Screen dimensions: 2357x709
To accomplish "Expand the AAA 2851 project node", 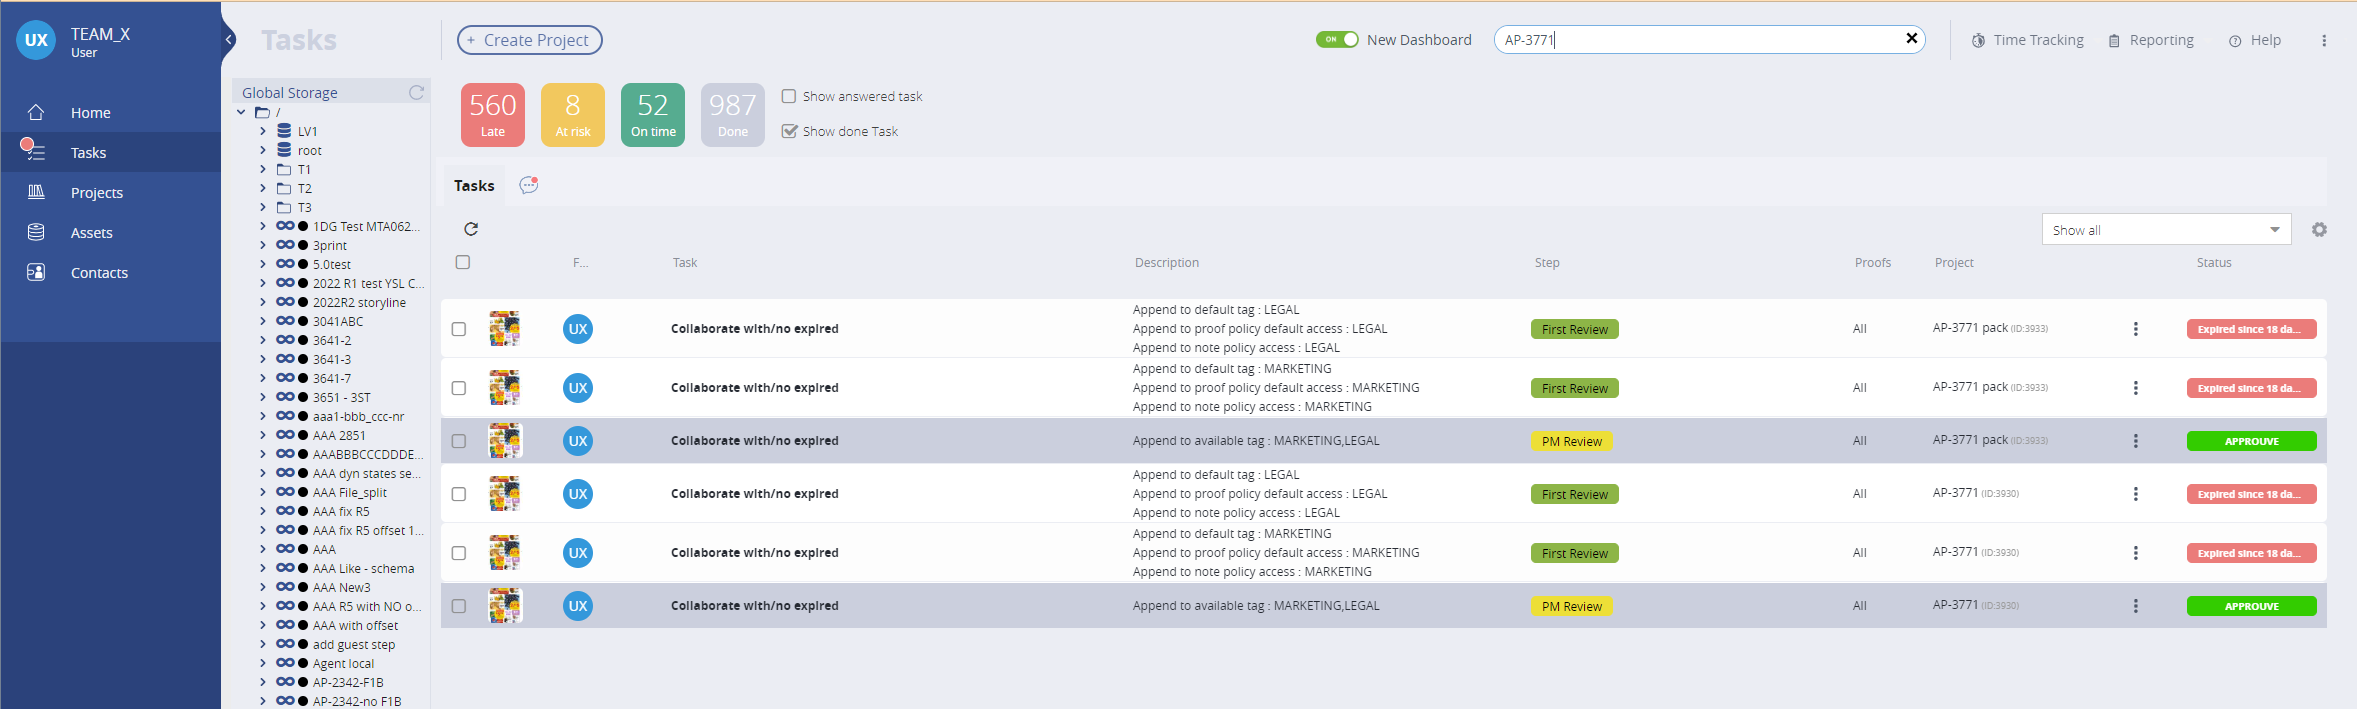I will 263,435.
